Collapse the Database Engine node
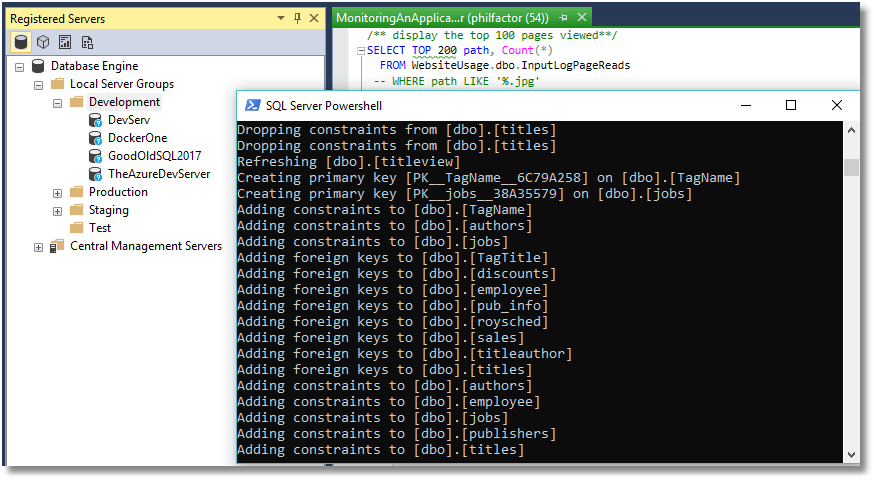This screenshot has height=480, width=874. tap(20, 67)
